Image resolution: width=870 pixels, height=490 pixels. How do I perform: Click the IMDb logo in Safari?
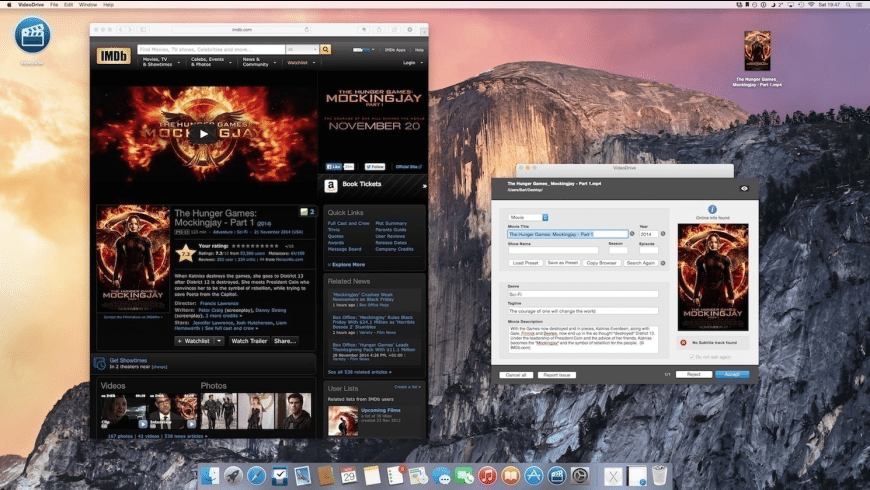tap(114, 56)
